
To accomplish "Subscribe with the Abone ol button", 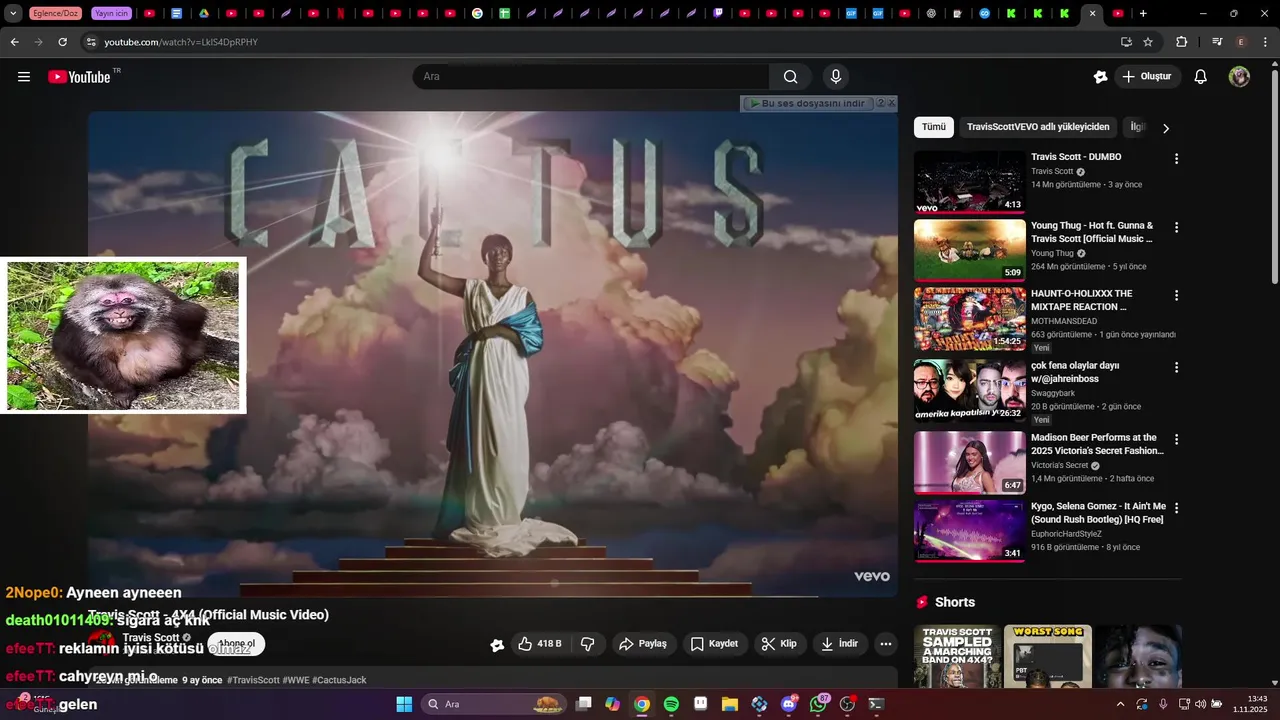I will [x=236, y=644].
